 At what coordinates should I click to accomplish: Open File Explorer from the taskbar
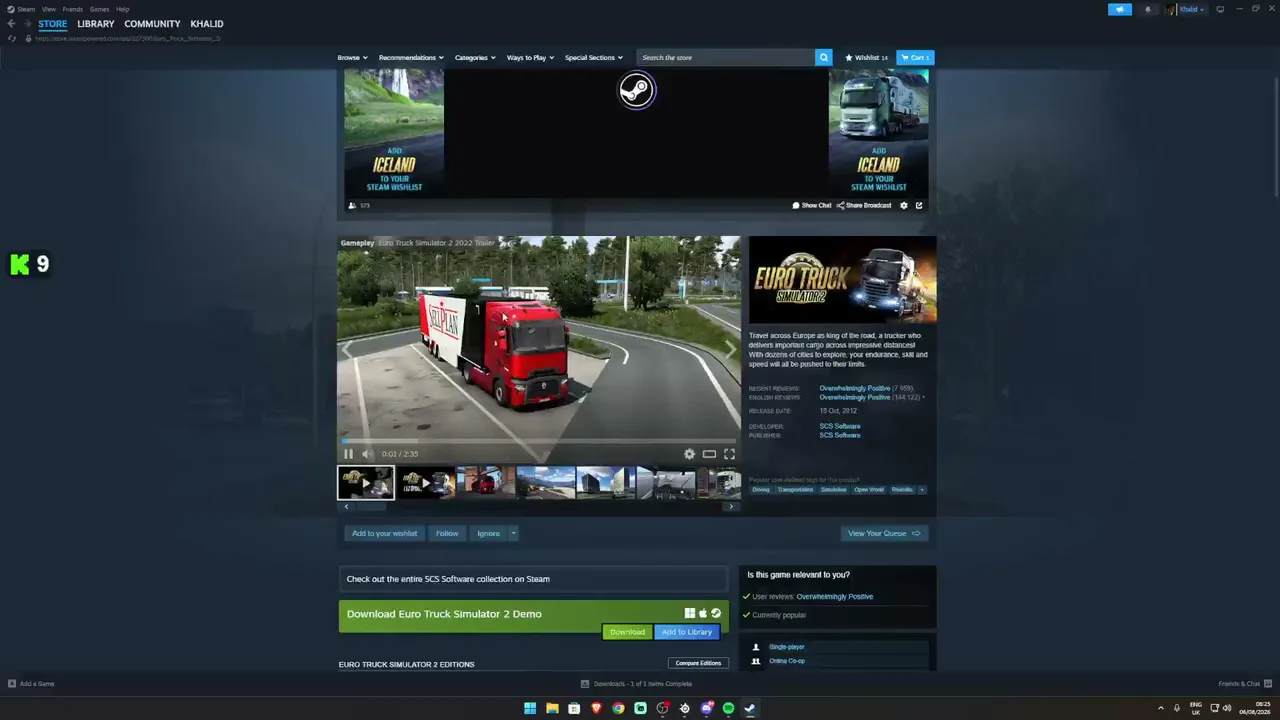pos(552,708)
